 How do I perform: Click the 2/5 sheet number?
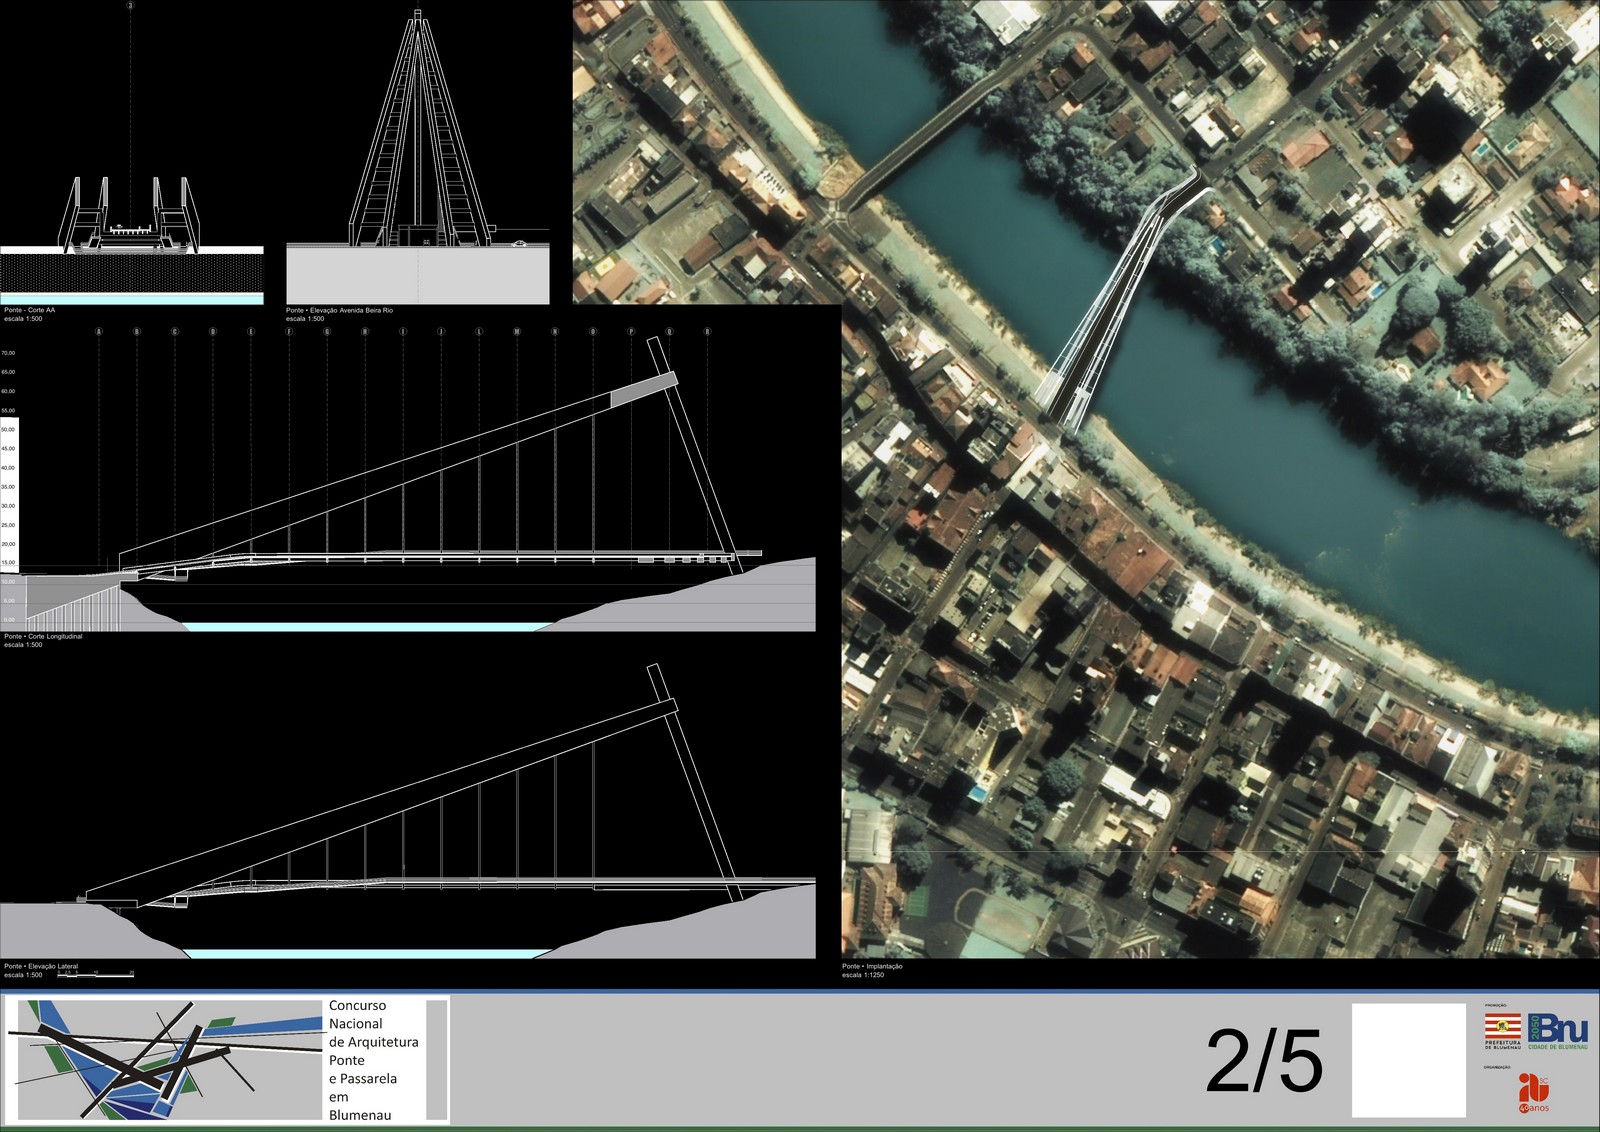(1264, 1062)
